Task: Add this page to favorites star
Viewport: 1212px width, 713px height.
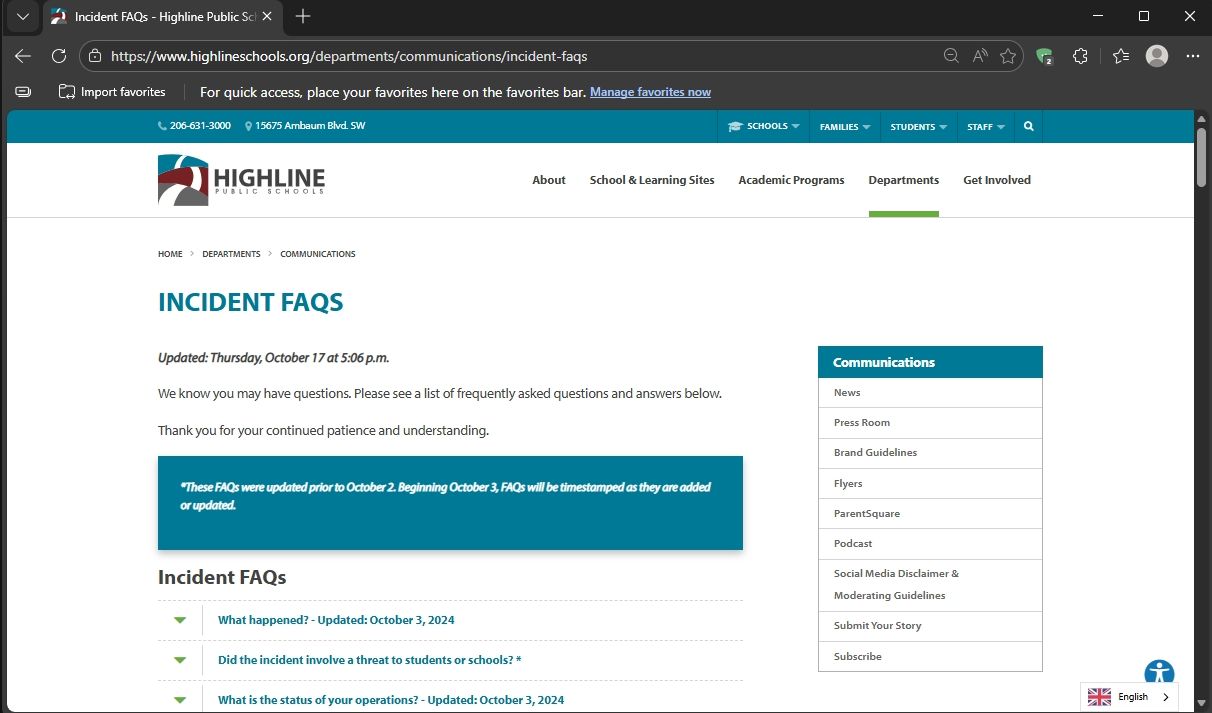Action: [1008, 56]
